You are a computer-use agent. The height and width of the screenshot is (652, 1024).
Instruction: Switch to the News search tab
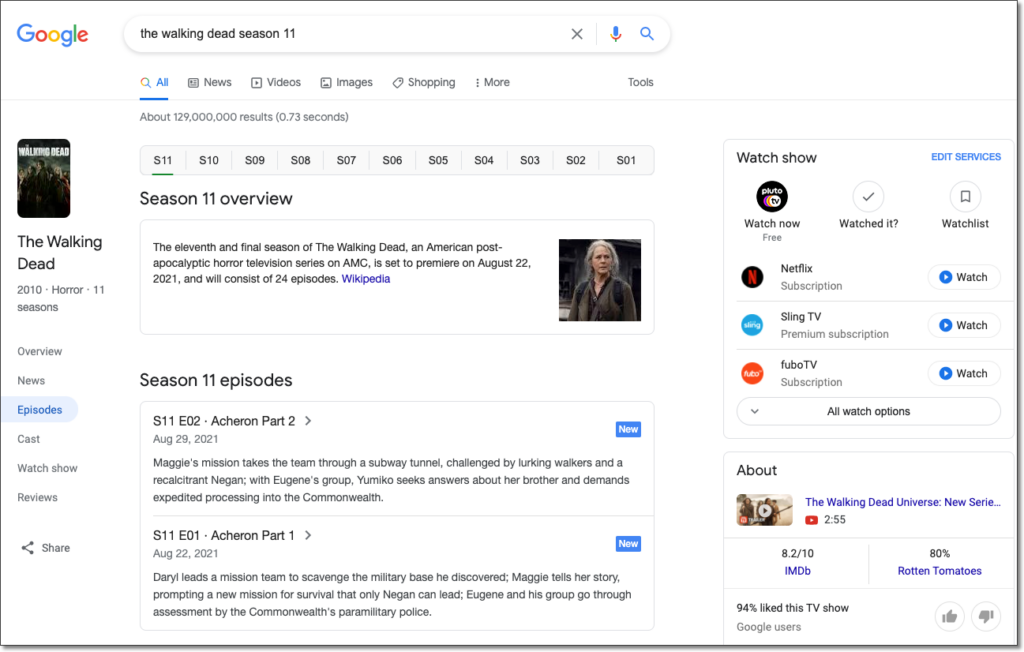(x=210, y=82)
